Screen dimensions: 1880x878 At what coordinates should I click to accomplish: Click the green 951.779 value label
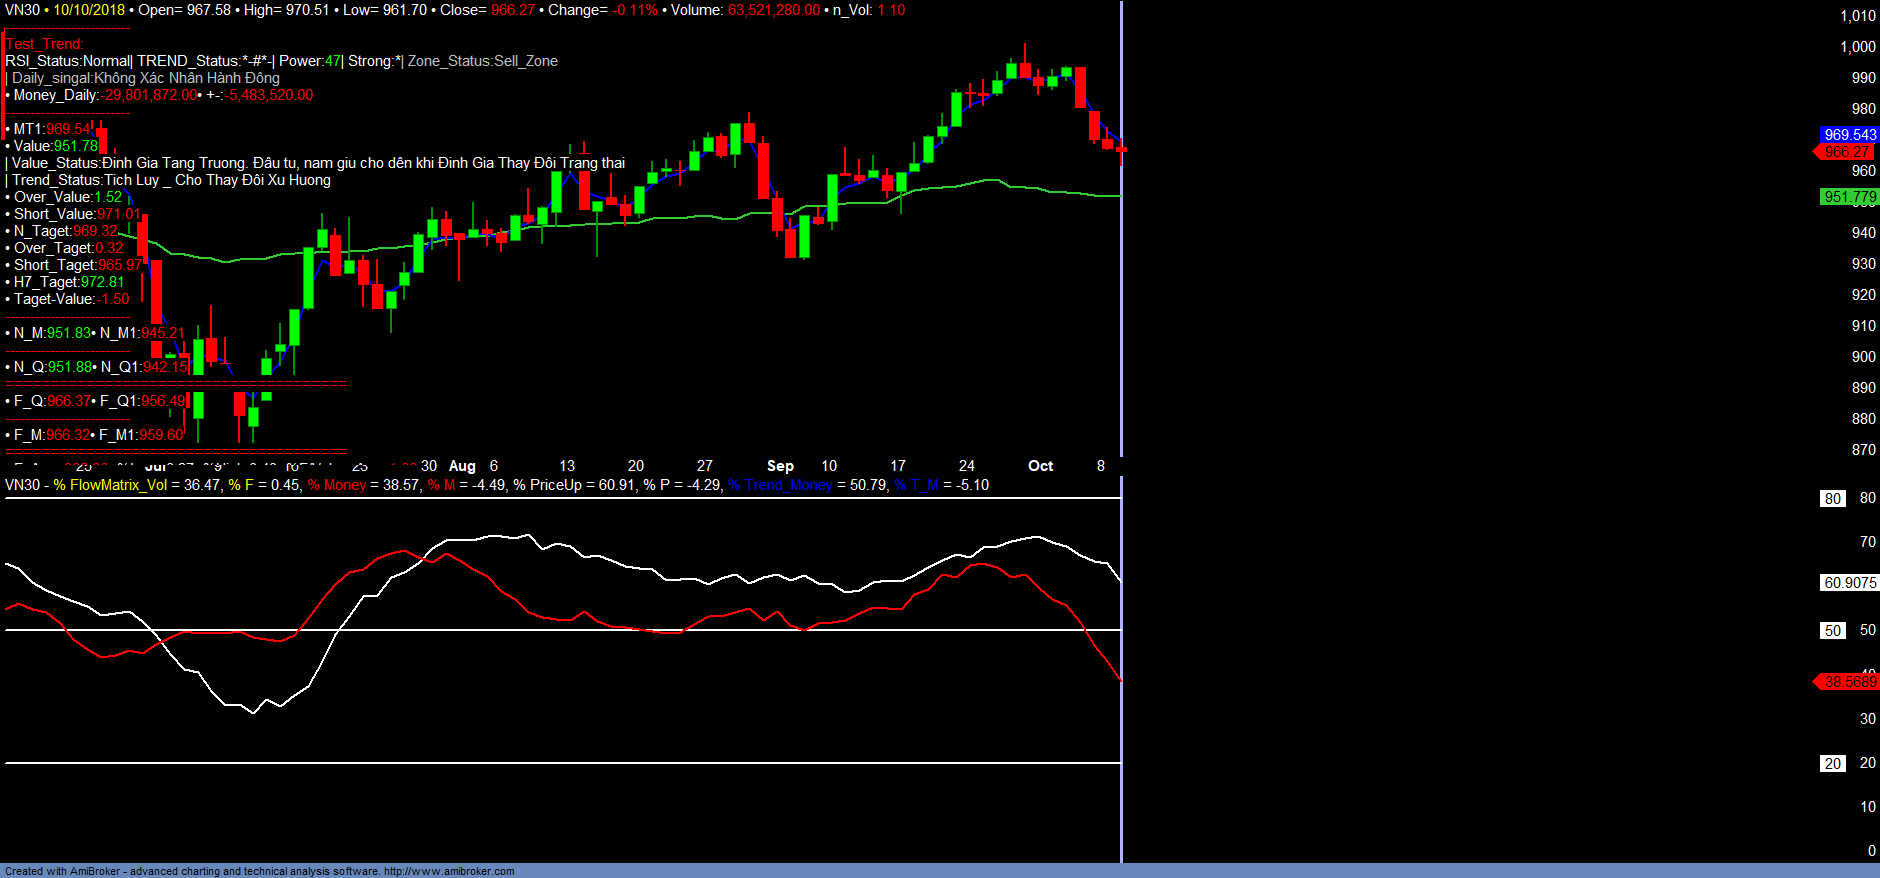(1849, 197)
